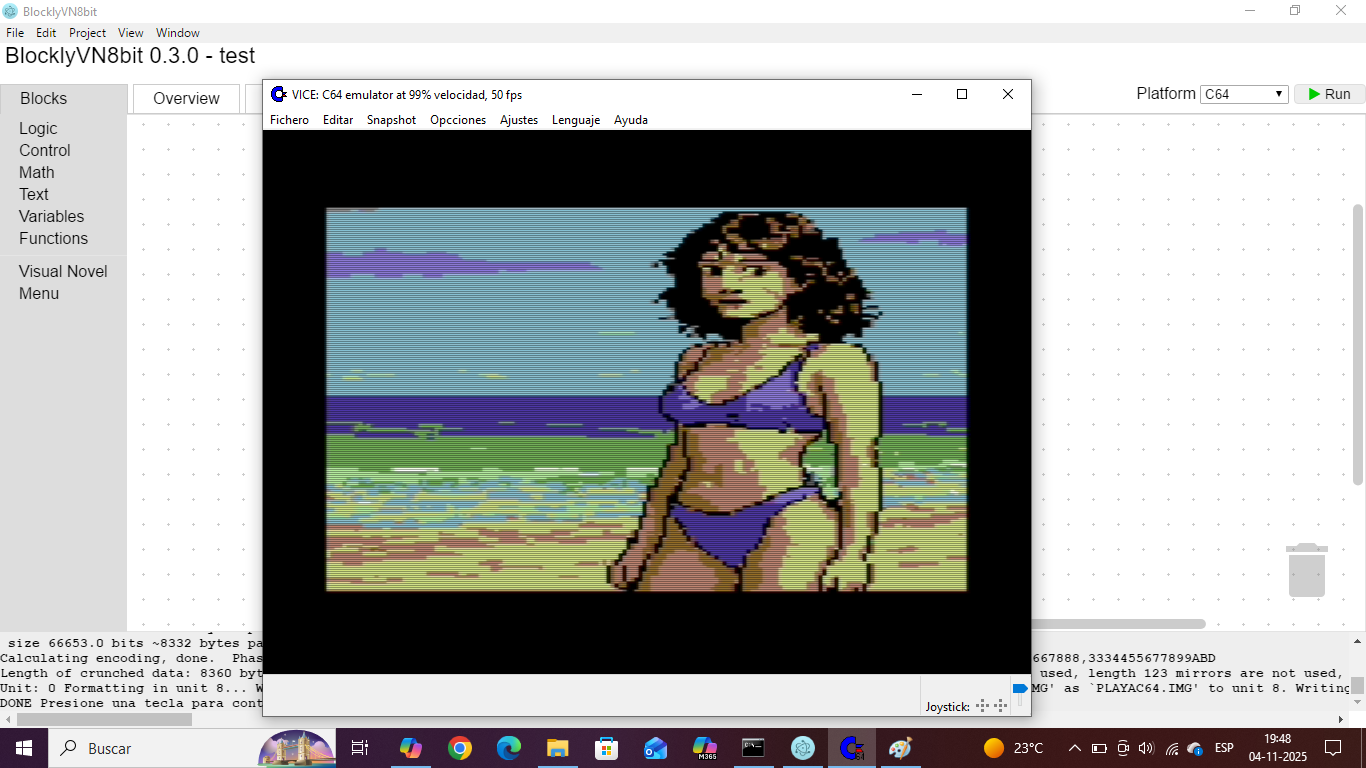
Task: Click the London Bridge search highlight image
Action: pyautogui.click(x=297, y=748)
